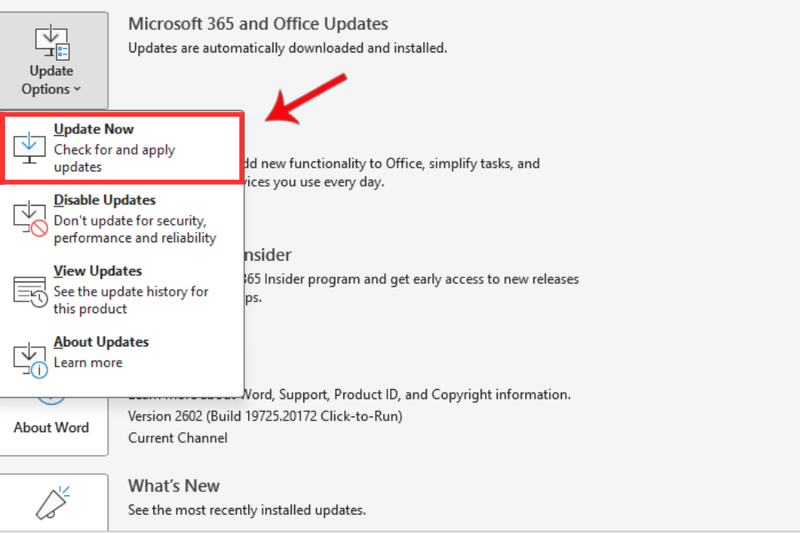Click the Version 2602 build number text
800x533 pixels.
(265, 416)
